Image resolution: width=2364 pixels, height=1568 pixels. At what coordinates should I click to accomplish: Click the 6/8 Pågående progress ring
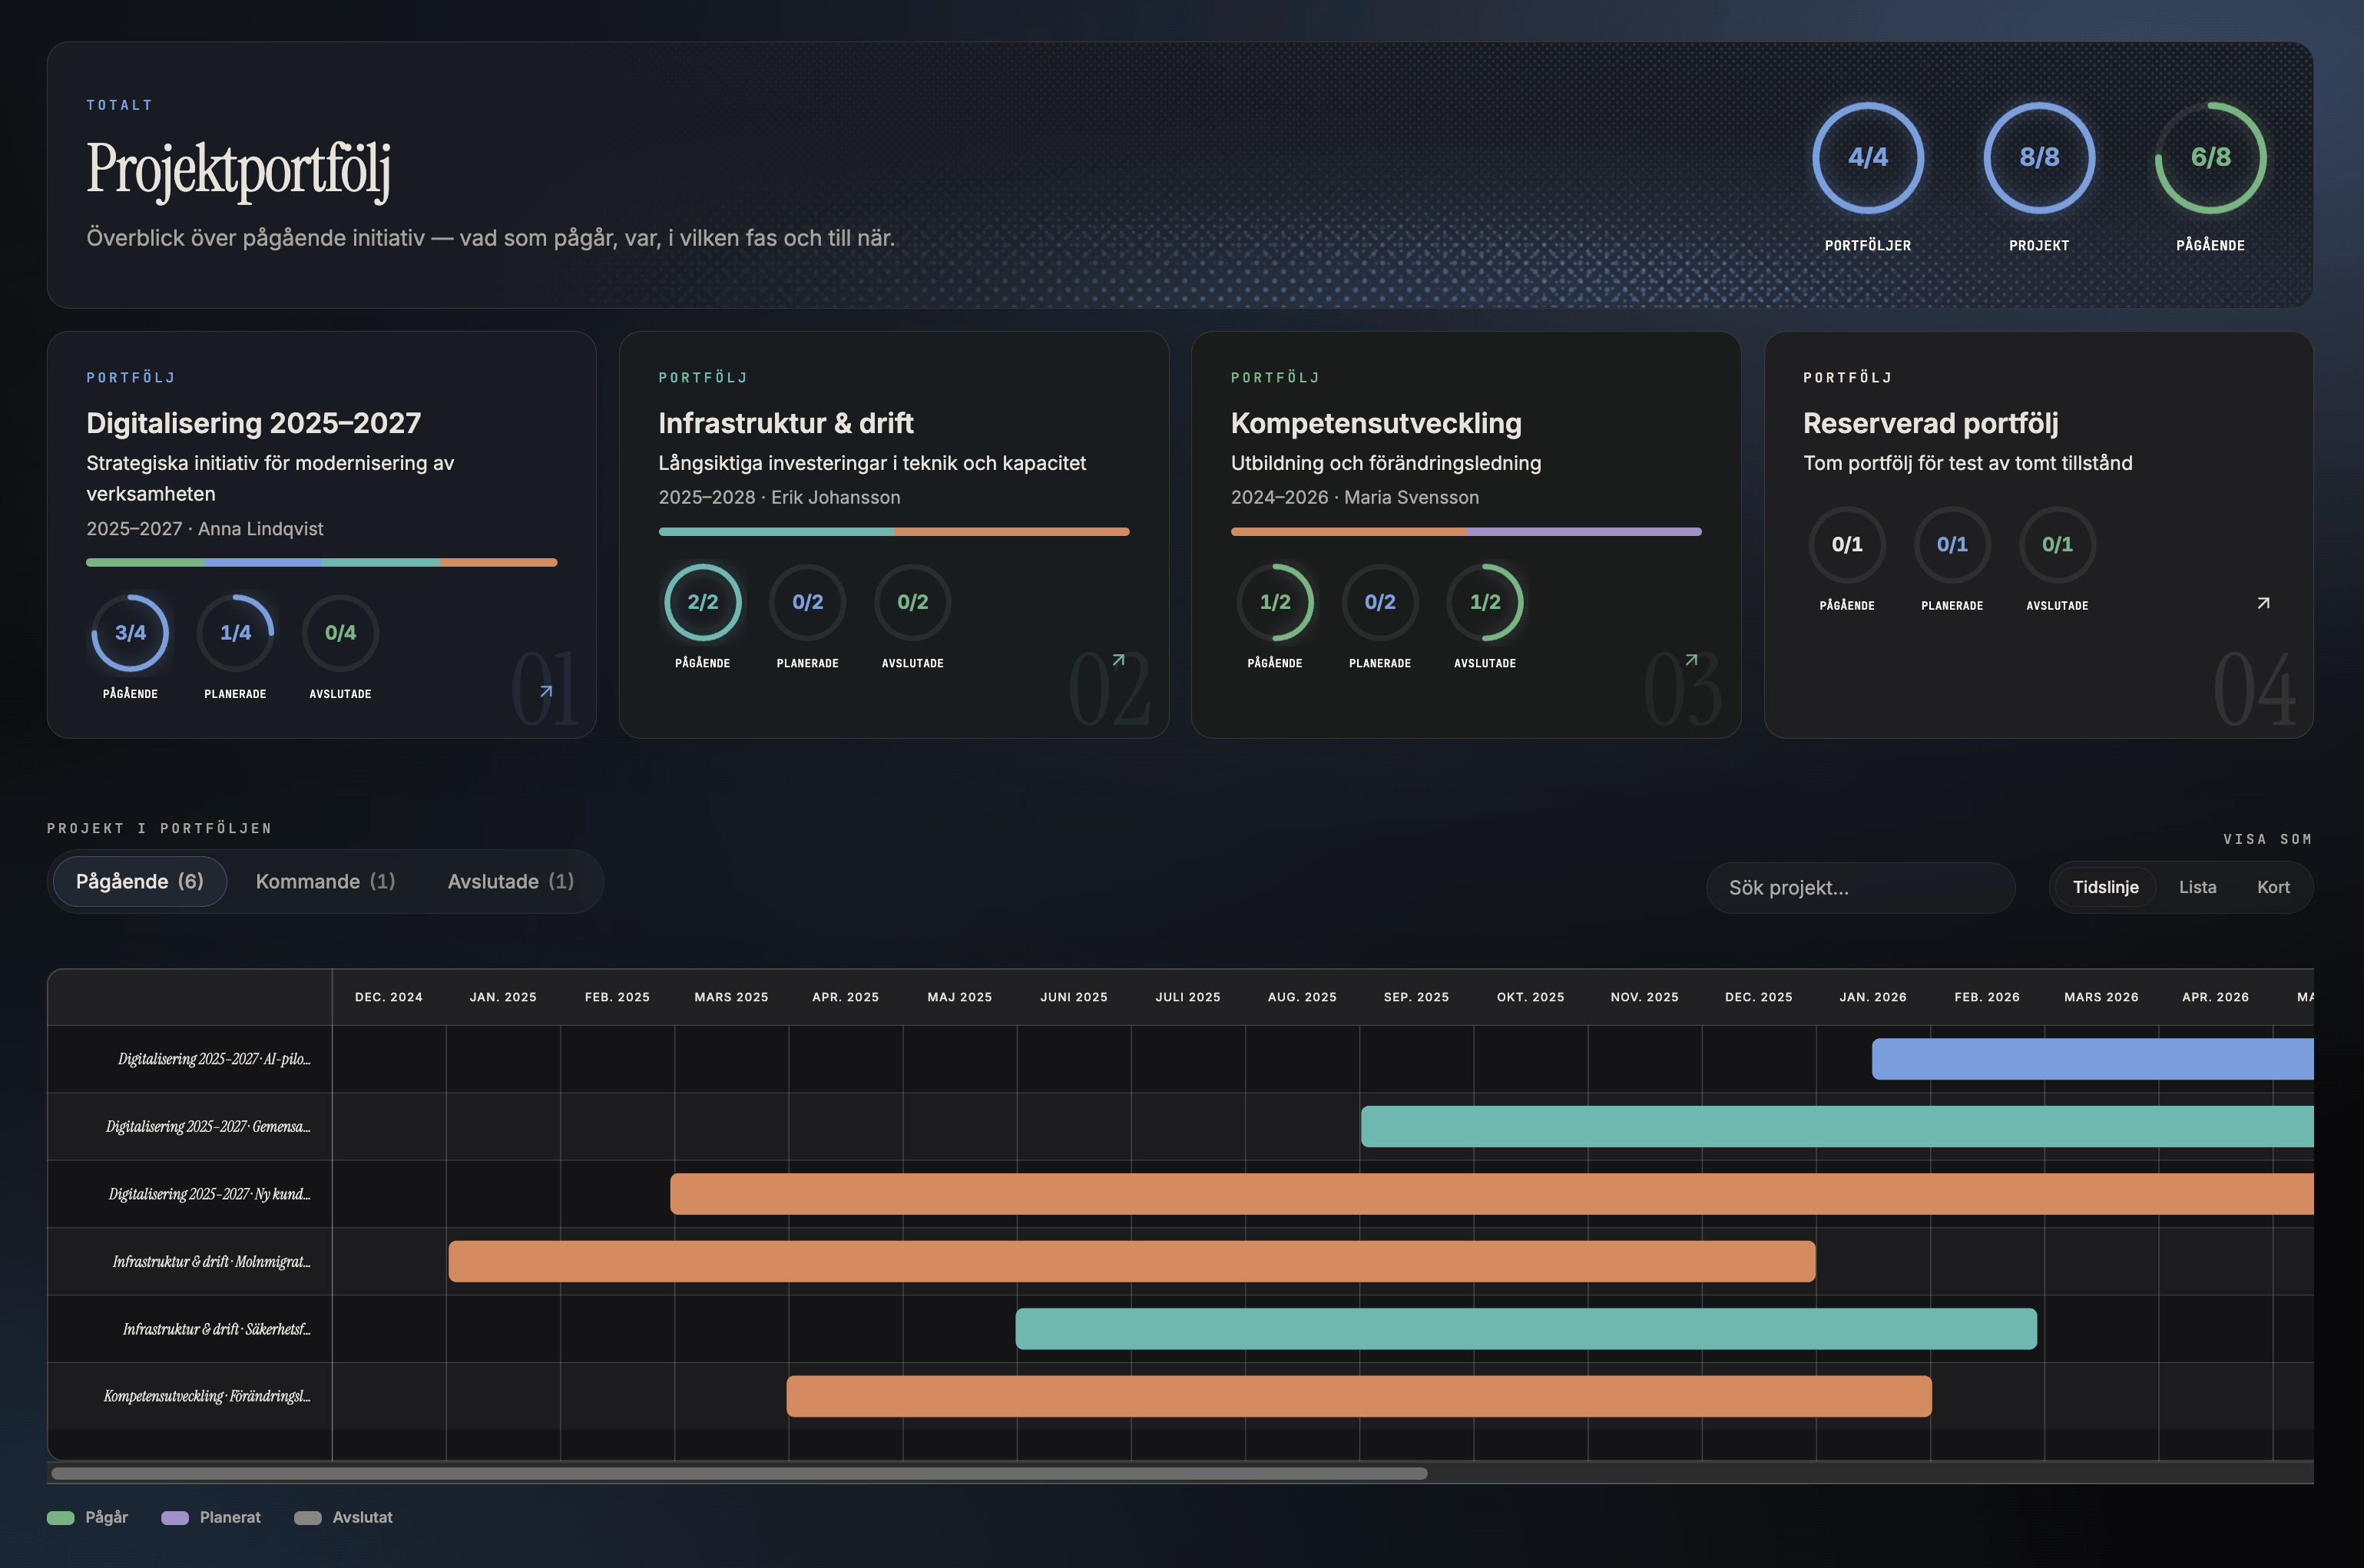point(2210,157)
